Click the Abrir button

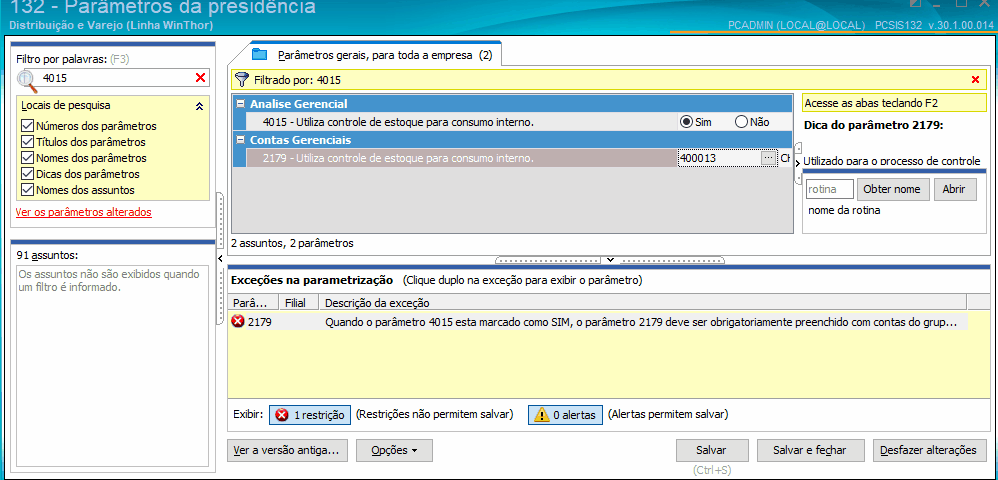[x=954, y=189]
